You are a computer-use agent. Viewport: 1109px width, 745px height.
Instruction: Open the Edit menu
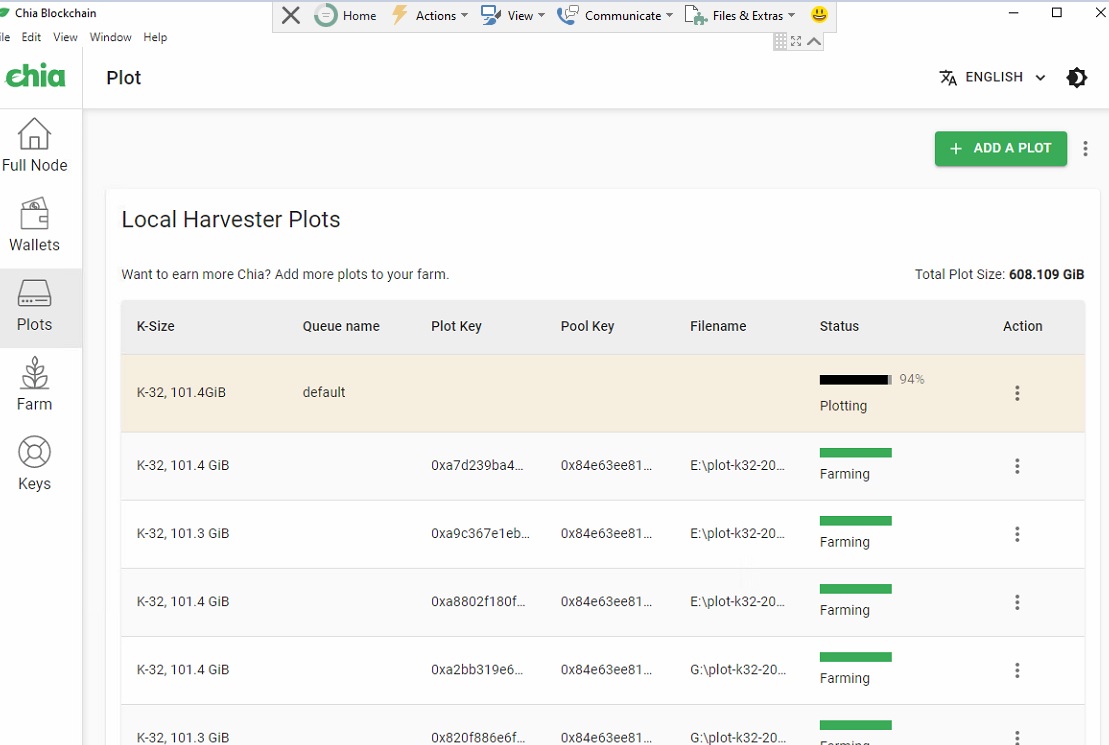[x=31, y=37]
